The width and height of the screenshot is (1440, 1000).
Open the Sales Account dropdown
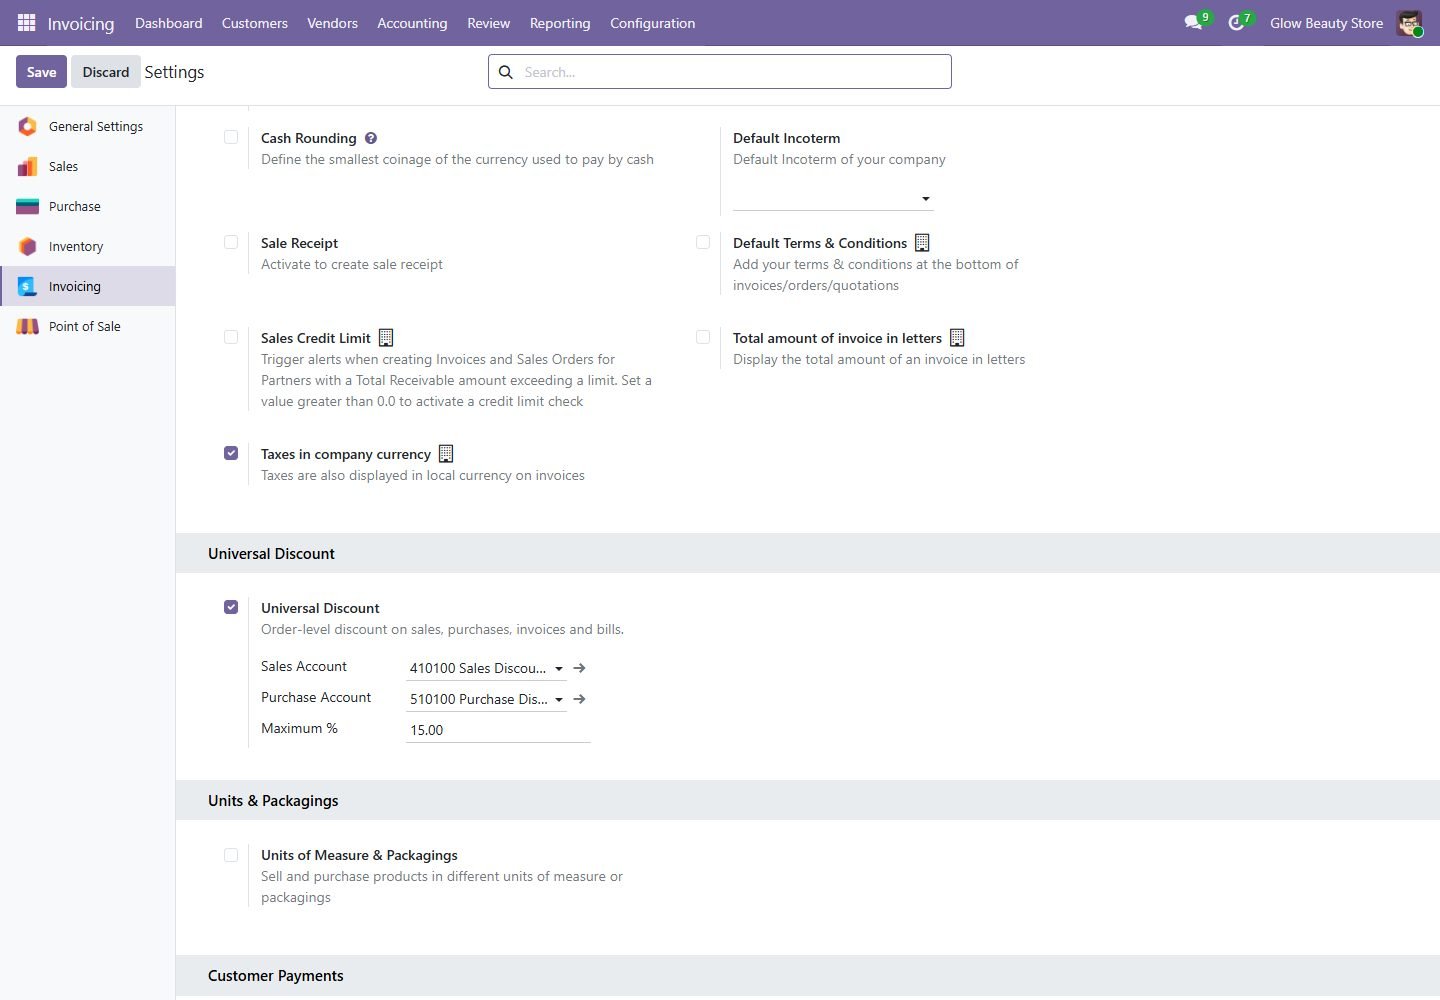(x=486, y=668)
